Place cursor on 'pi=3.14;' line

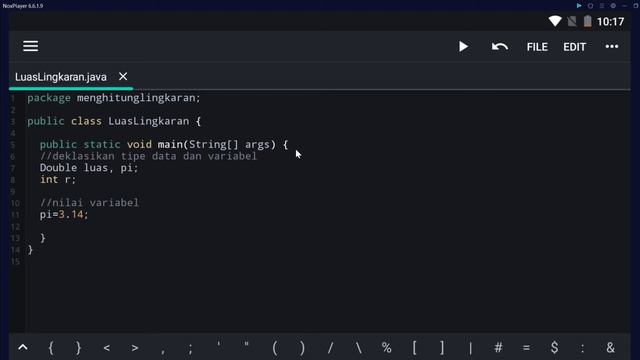pyautogui.click(x=64, y=215)
